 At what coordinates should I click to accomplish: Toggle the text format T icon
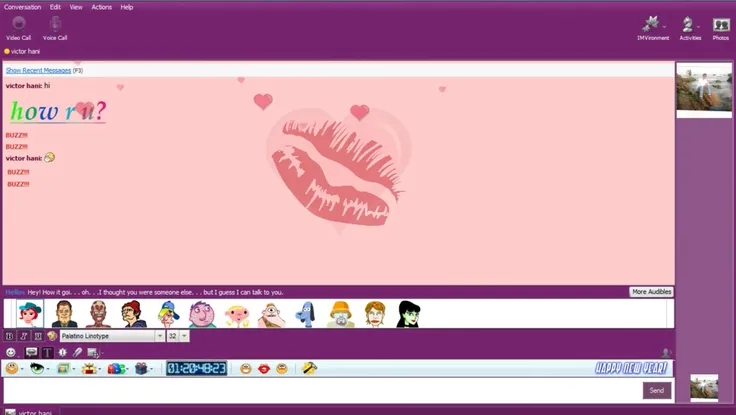pos(47,352)
